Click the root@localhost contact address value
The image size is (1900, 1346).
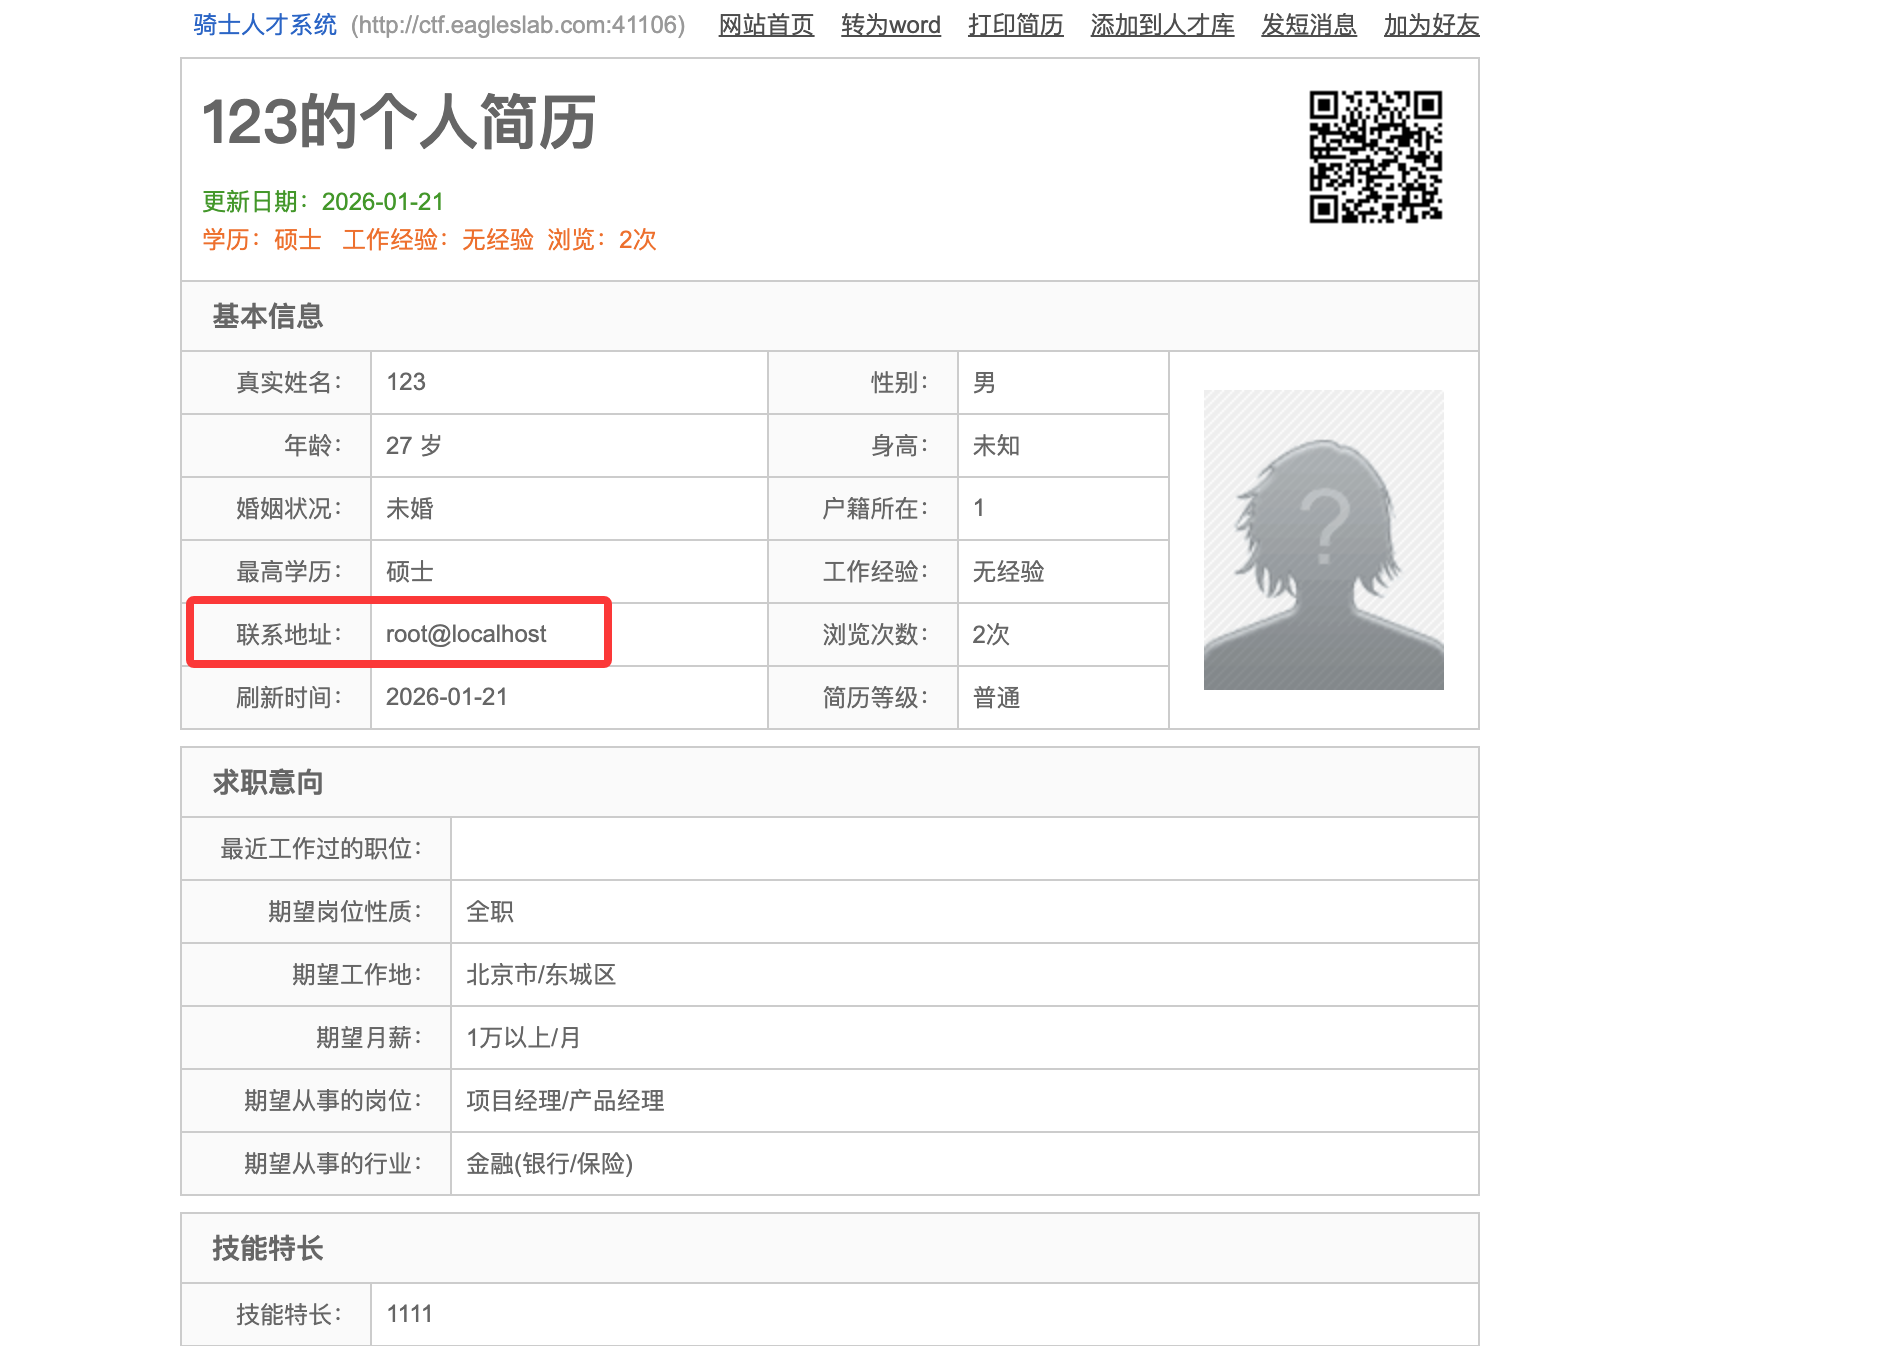coord(466,634)
